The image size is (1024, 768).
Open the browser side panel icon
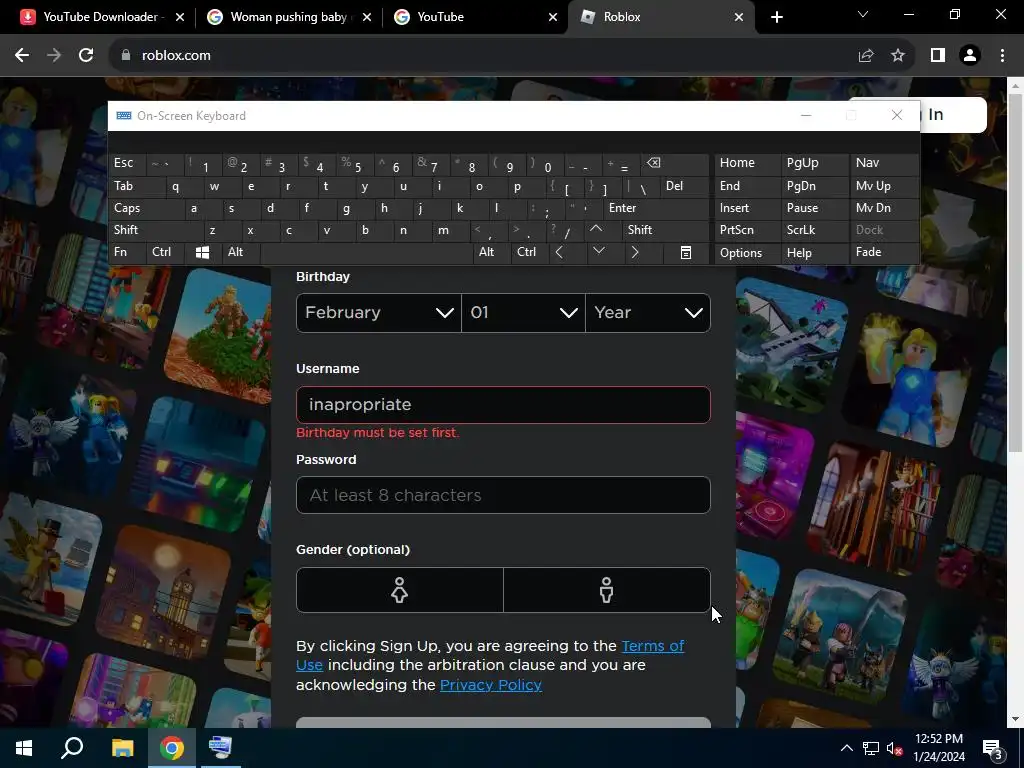(x=938, y=56)
